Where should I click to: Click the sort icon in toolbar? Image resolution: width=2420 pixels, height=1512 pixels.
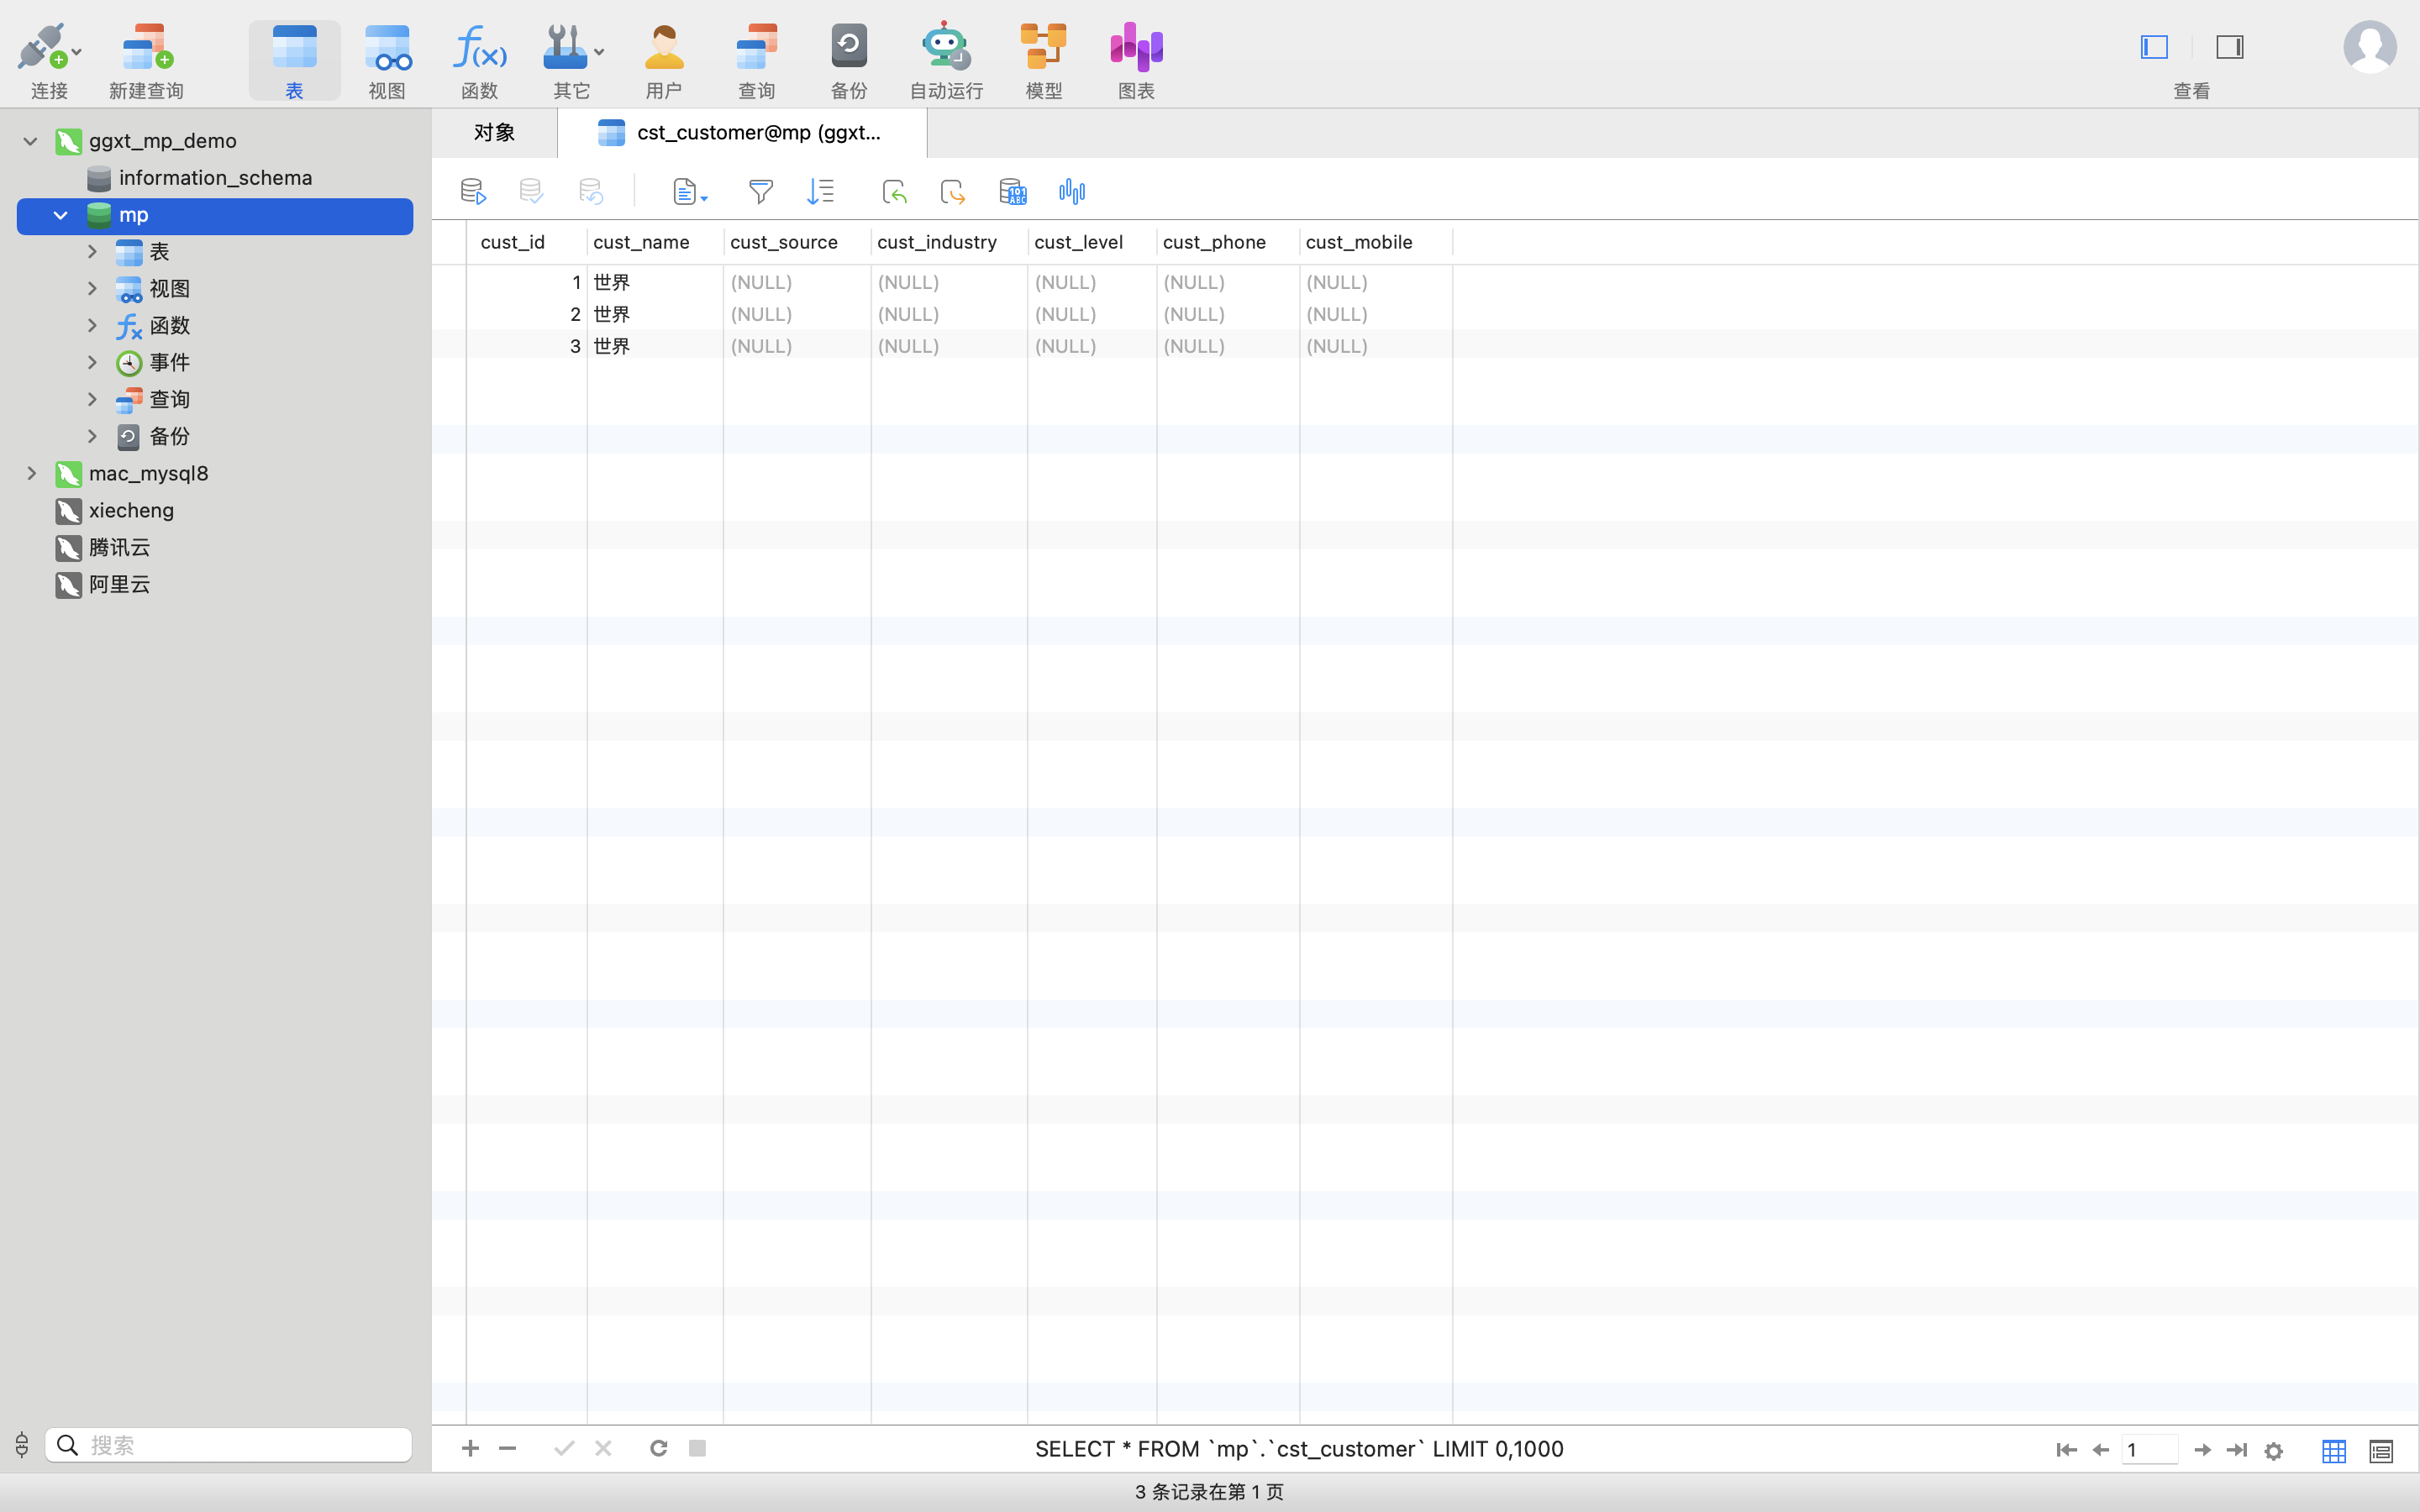820,191
